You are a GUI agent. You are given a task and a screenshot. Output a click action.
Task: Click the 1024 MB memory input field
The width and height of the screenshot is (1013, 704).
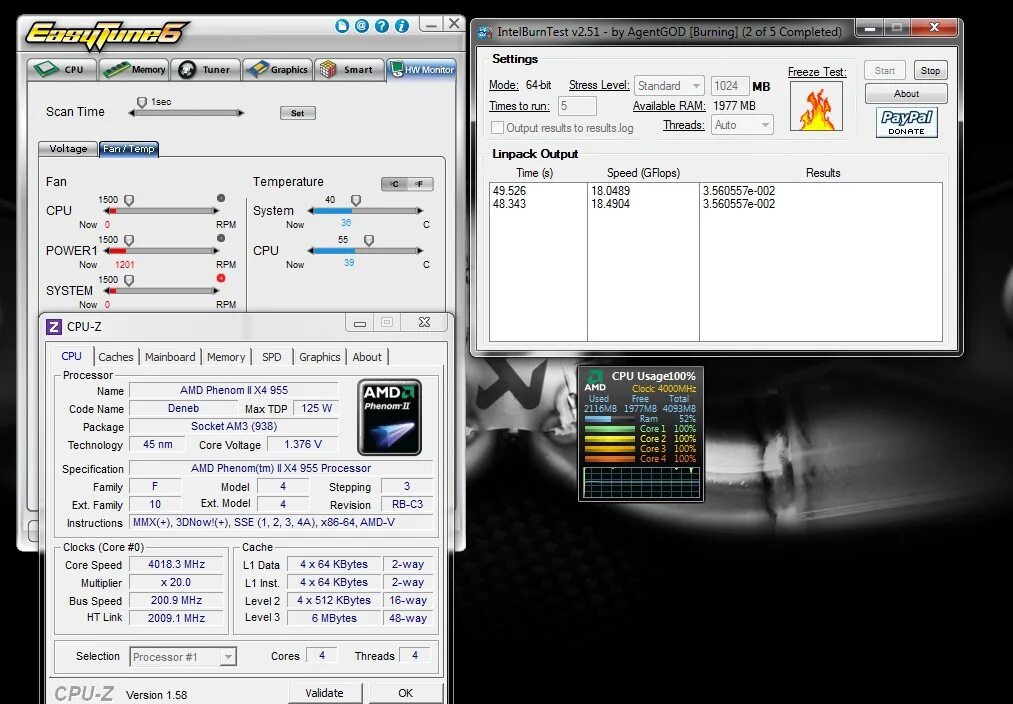(729, 85)
